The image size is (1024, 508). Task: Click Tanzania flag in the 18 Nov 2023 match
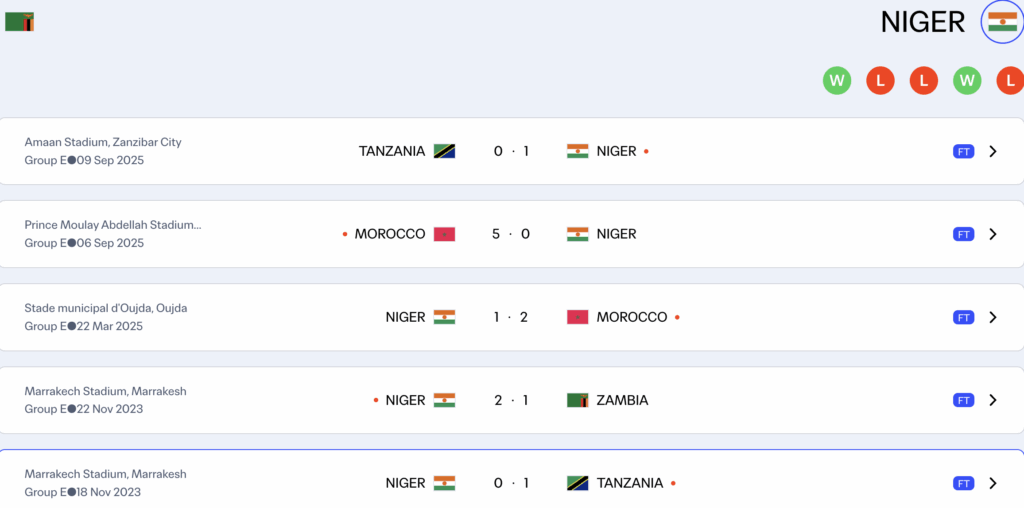tap(577, 483)
